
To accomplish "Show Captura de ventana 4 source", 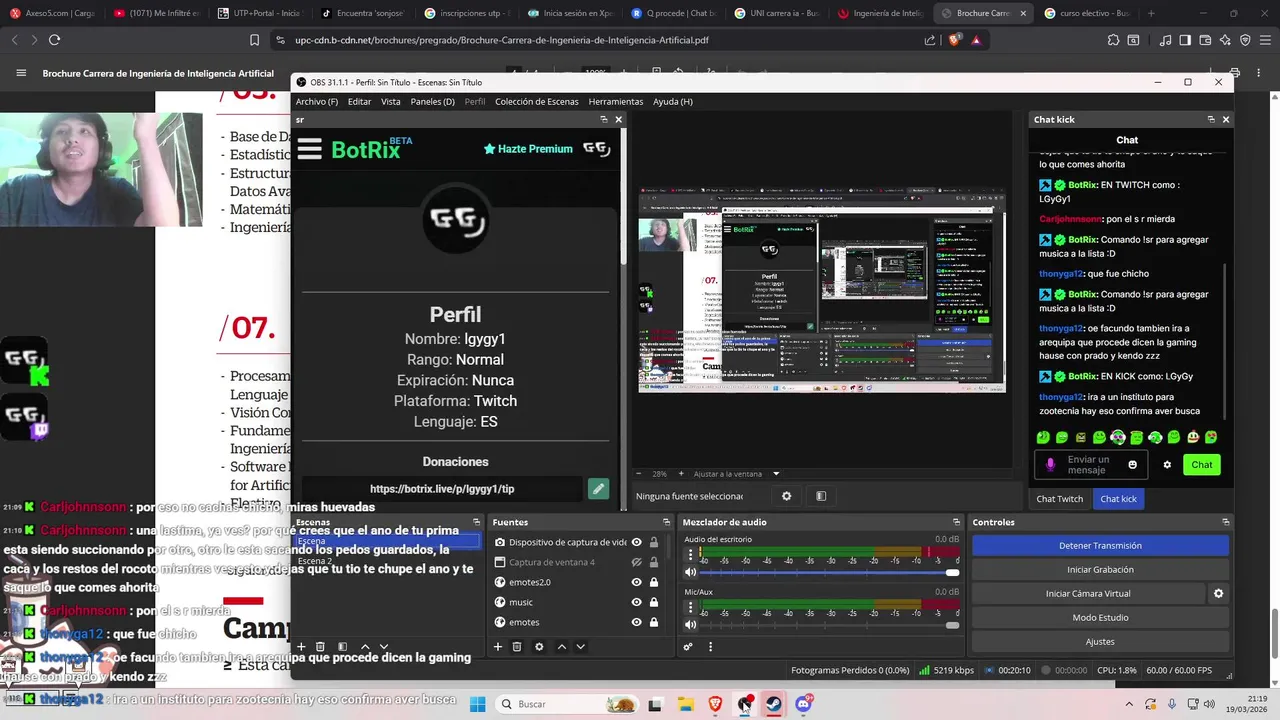I will point(636,562).
